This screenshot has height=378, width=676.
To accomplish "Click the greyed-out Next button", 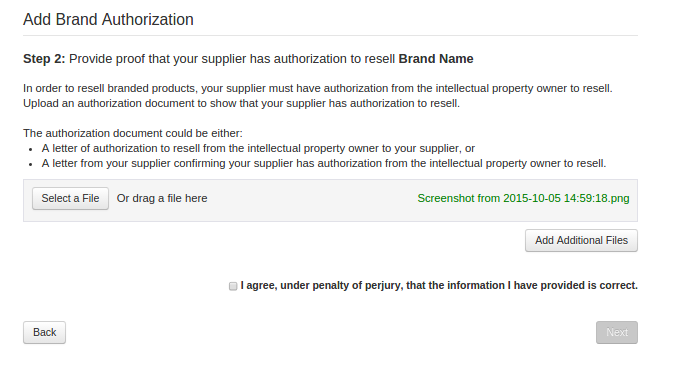I will click(617, 332).
